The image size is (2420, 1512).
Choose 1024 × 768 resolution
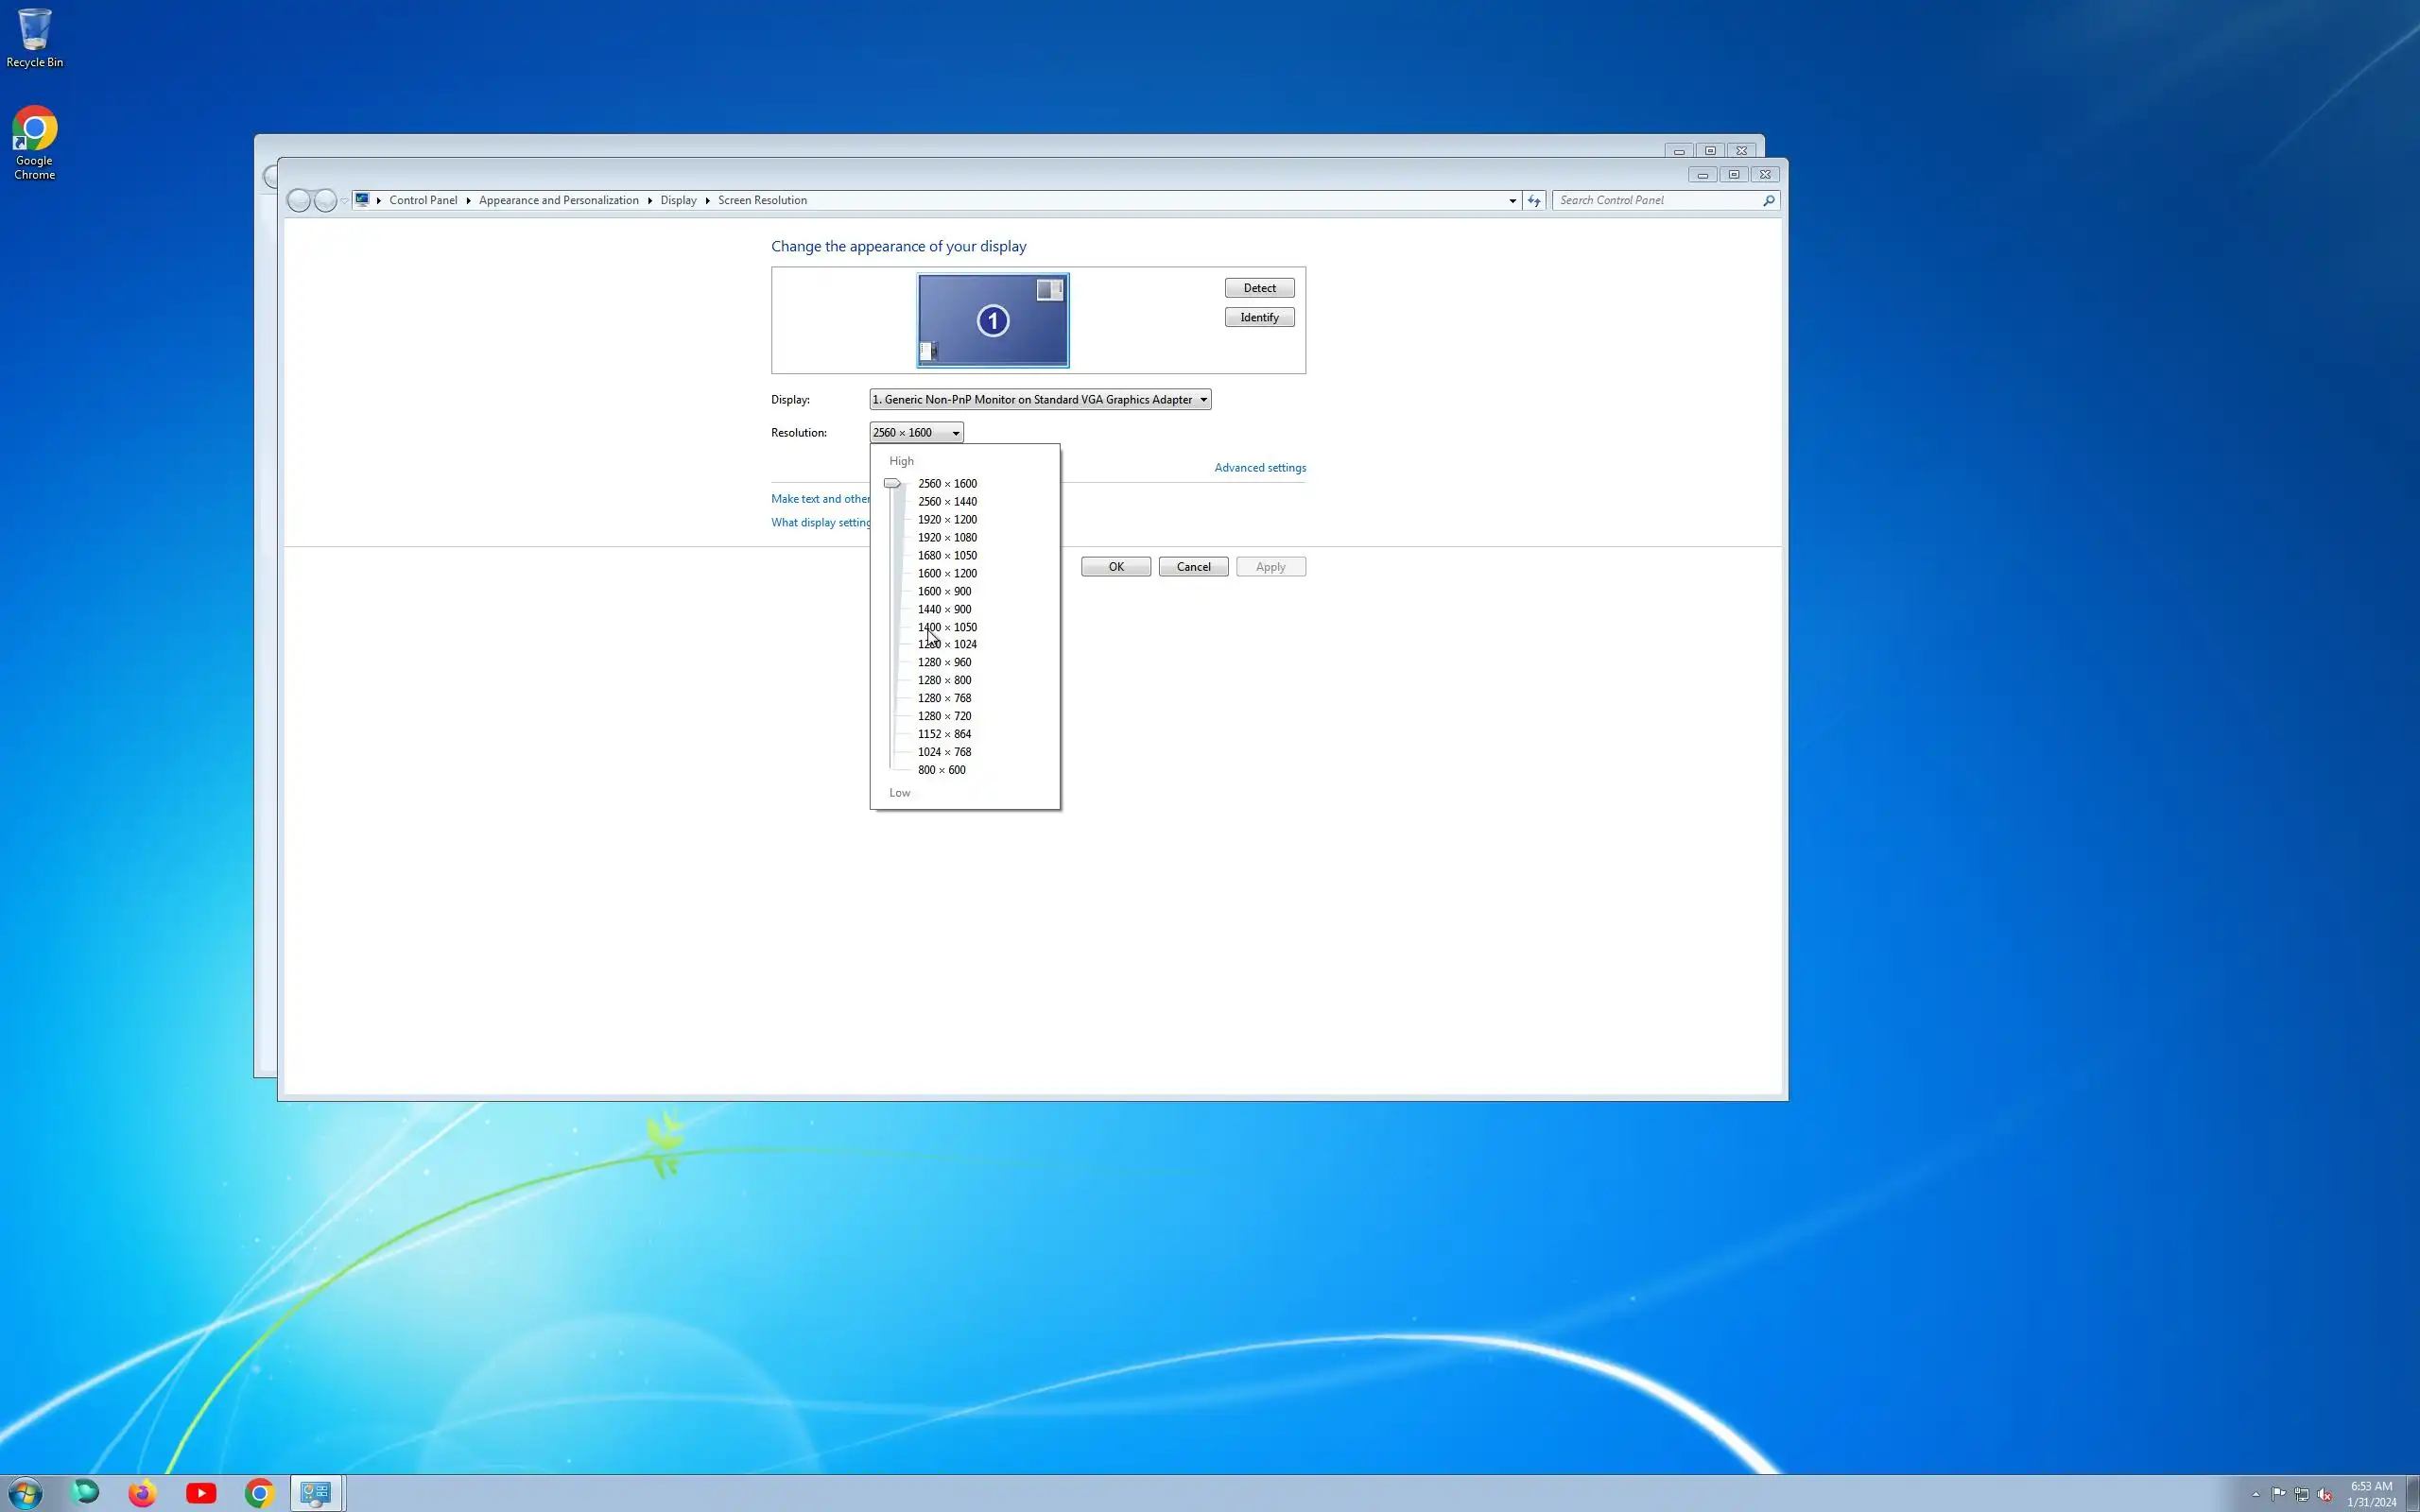[x=944, y=752]
